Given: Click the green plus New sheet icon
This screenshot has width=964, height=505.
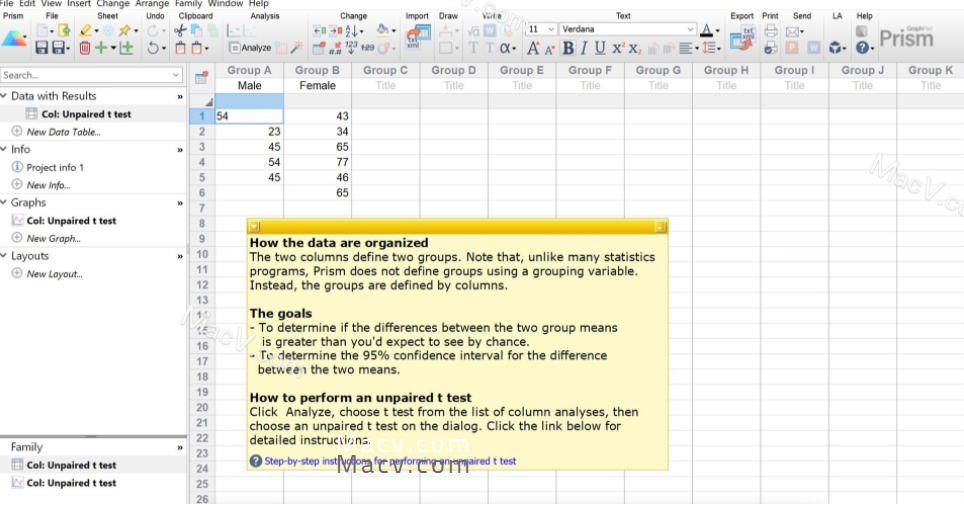Looking at the screenshot, I should [101, 47].
